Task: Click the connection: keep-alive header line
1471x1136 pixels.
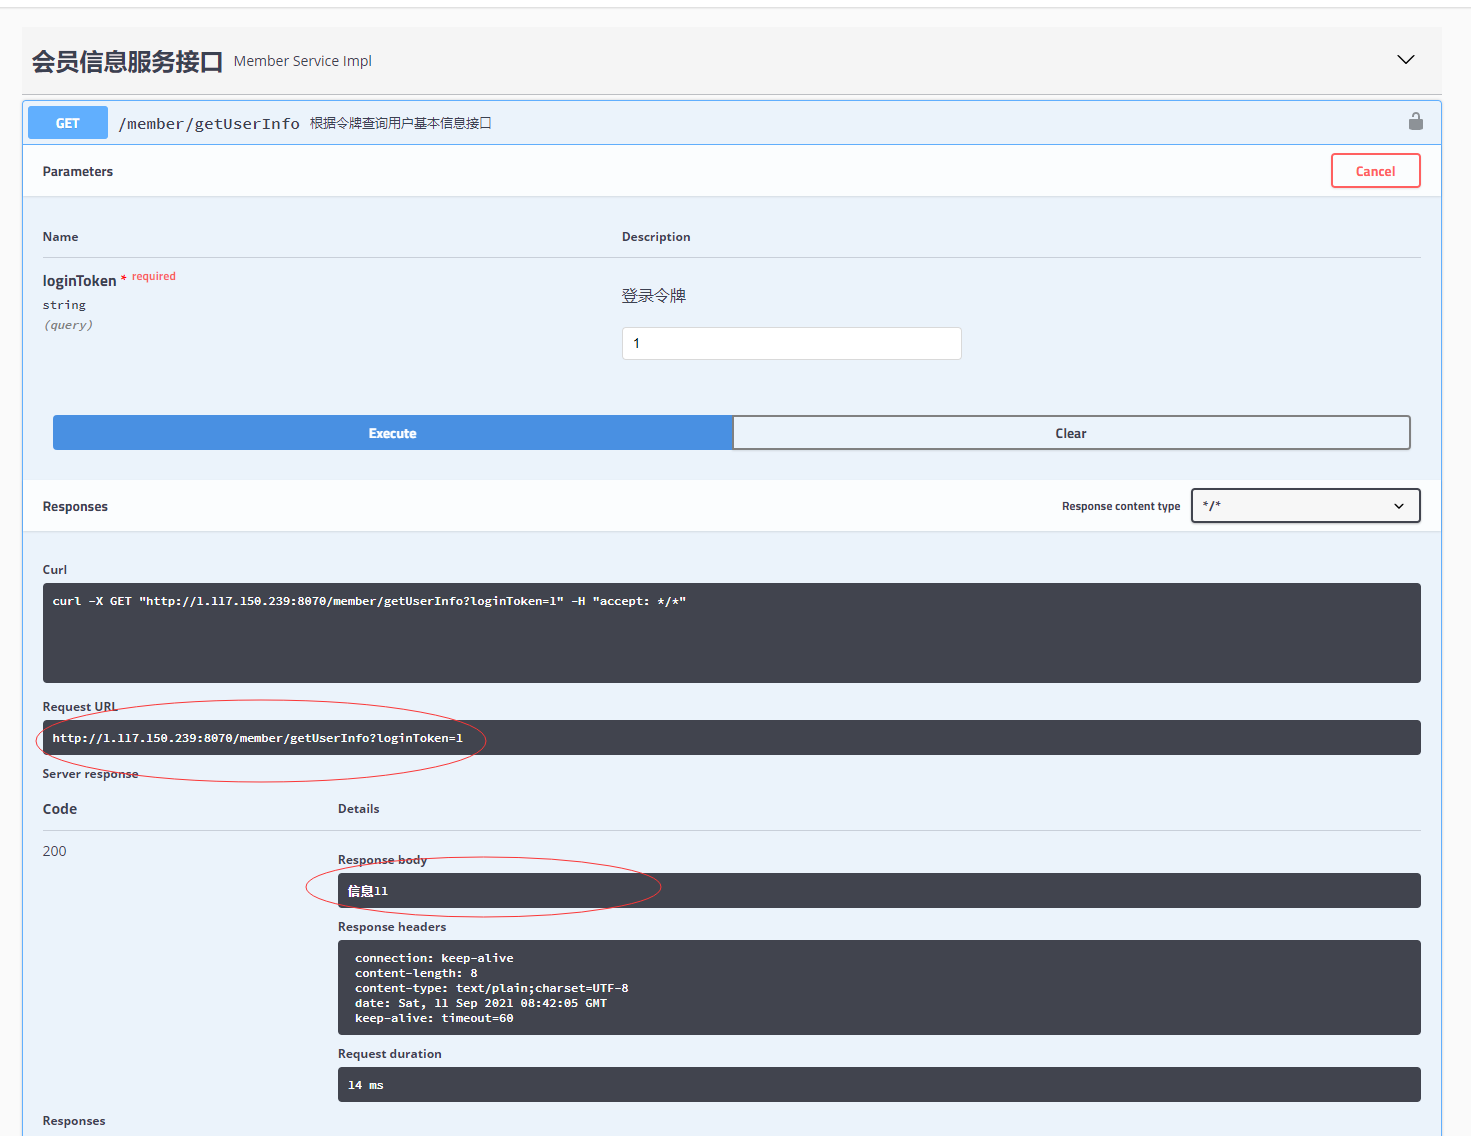Action: (x=434, y=958)
